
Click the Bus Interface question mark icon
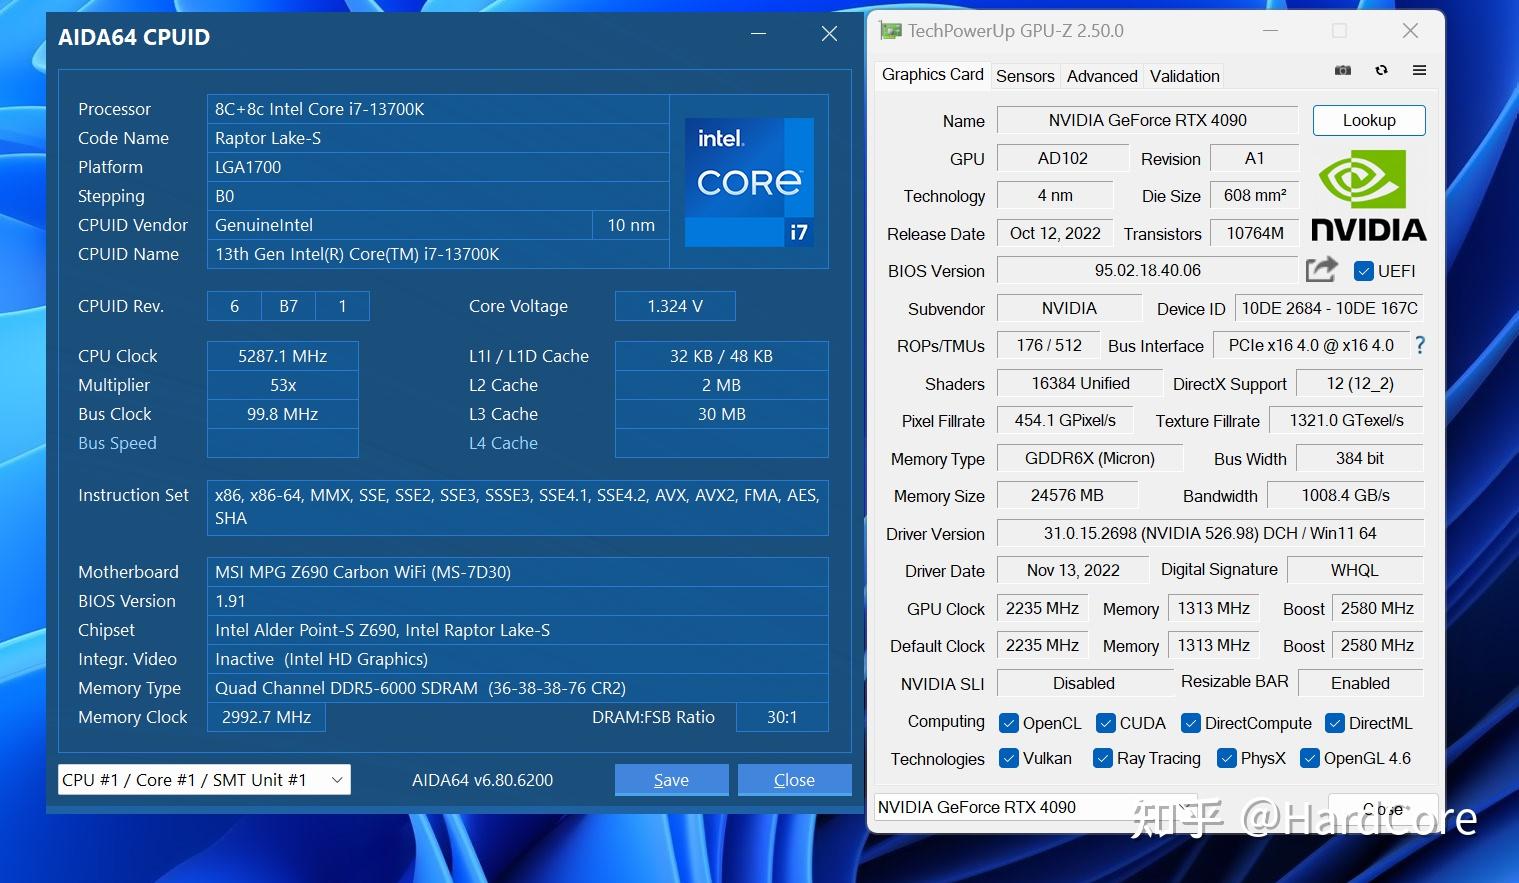tap(1420, 345)
